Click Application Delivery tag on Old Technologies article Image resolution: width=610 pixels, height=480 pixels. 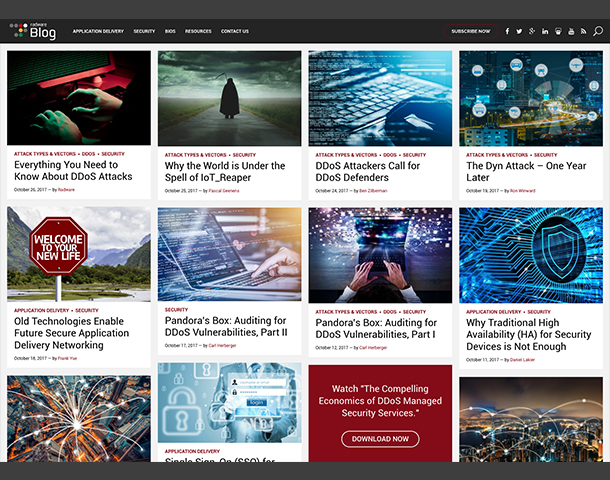(x=41, y=310)
